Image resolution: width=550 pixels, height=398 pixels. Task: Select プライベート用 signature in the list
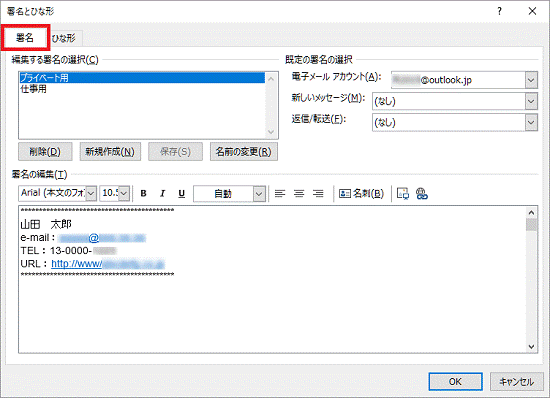pos(142,78)
